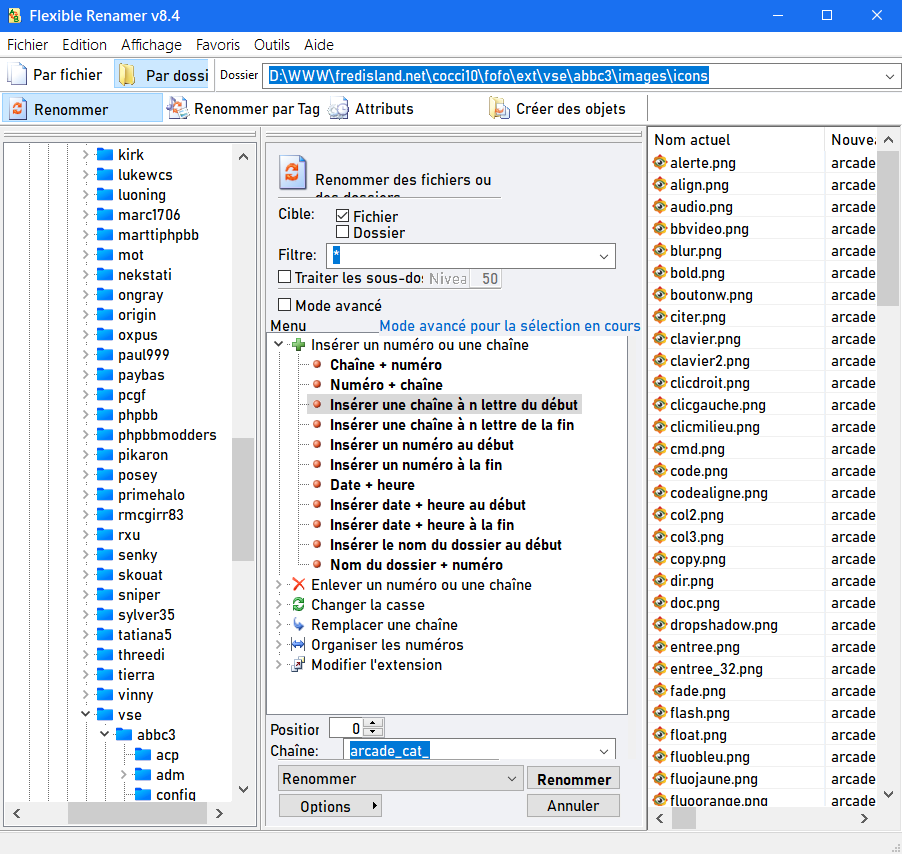This screenshot has height=854, width=902.
Task: Click the red X Enlever icon
Action: point(298,585)
